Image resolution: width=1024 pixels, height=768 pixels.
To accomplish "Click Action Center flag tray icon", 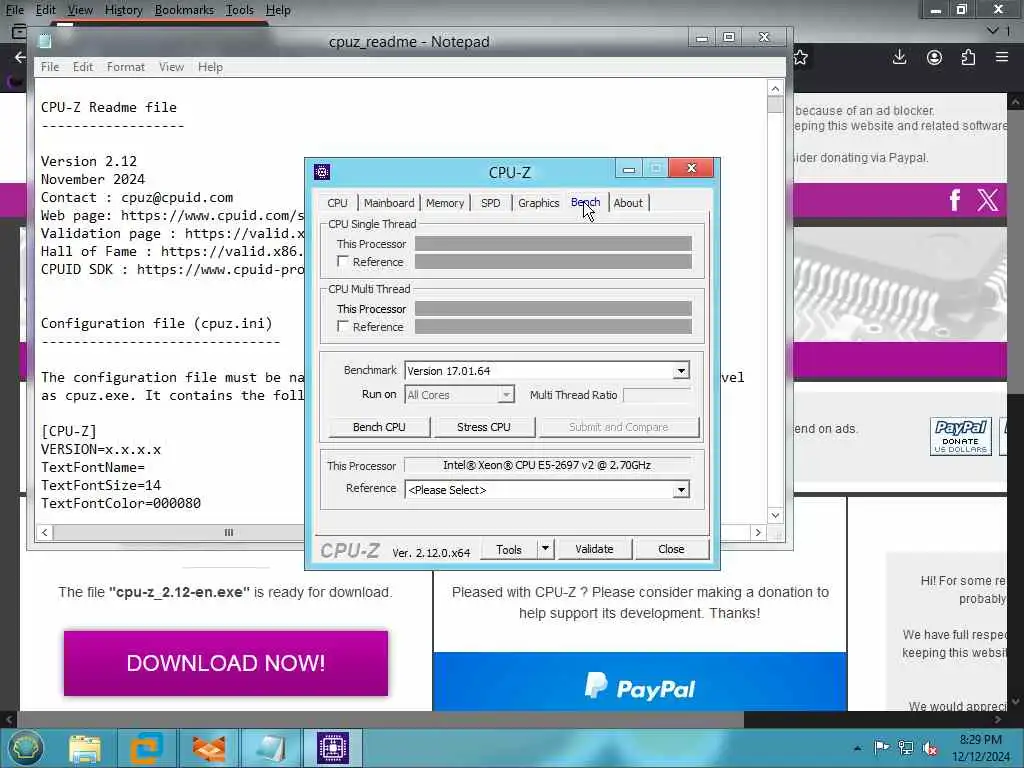I will (x=881, y=748).
